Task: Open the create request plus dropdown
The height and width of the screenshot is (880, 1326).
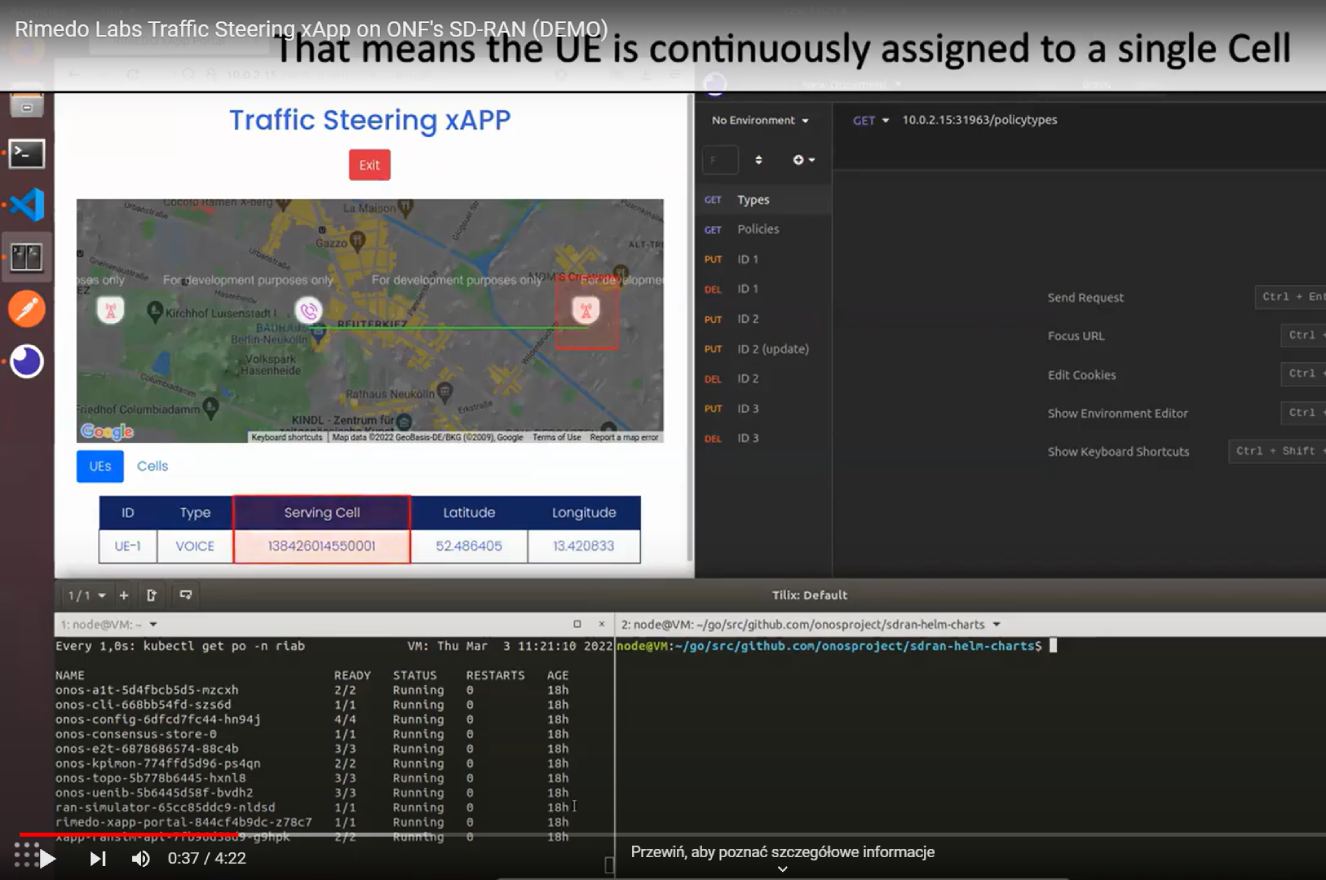Action: coord(803,160)
